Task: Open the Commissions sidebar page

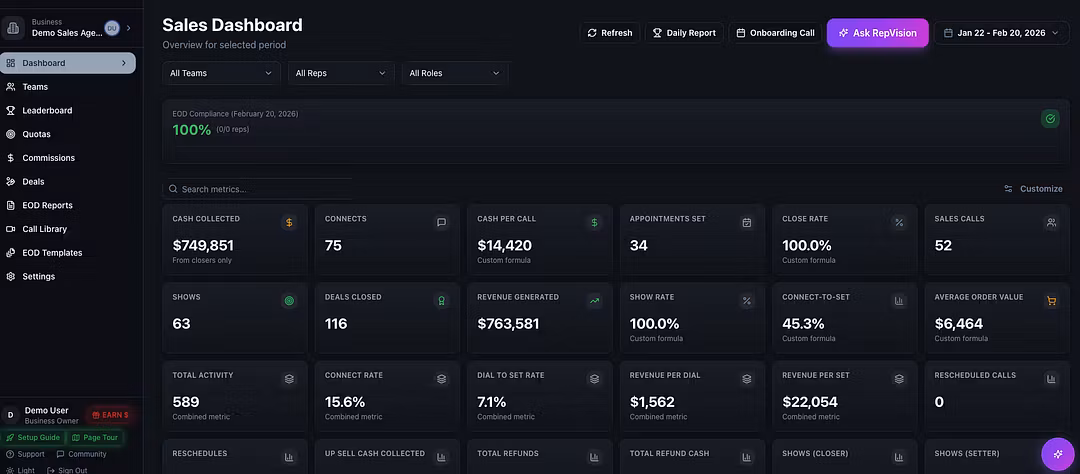Action: pyautogui.click(x=48, y=158)
